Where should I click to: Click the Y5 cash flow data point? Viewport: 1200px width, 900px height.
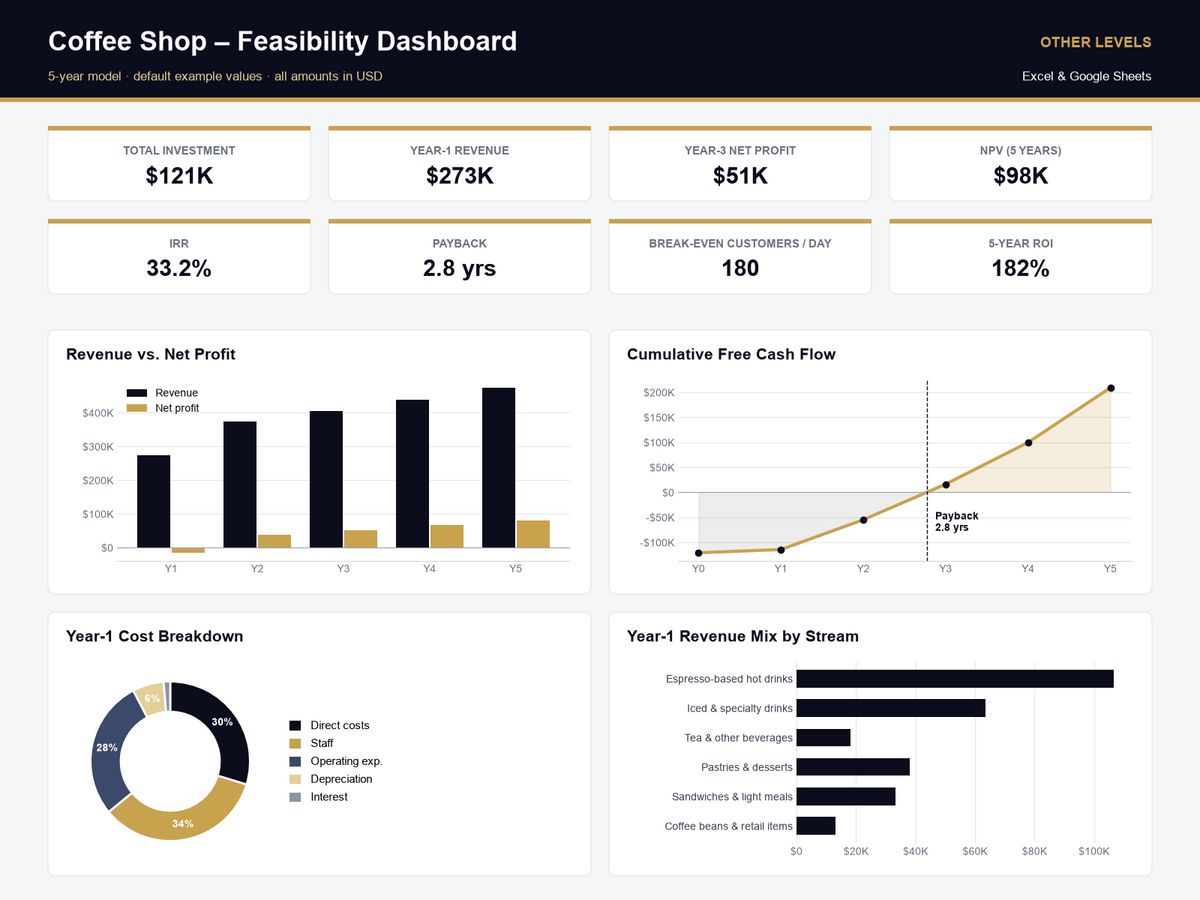[x=1111, y=388]
